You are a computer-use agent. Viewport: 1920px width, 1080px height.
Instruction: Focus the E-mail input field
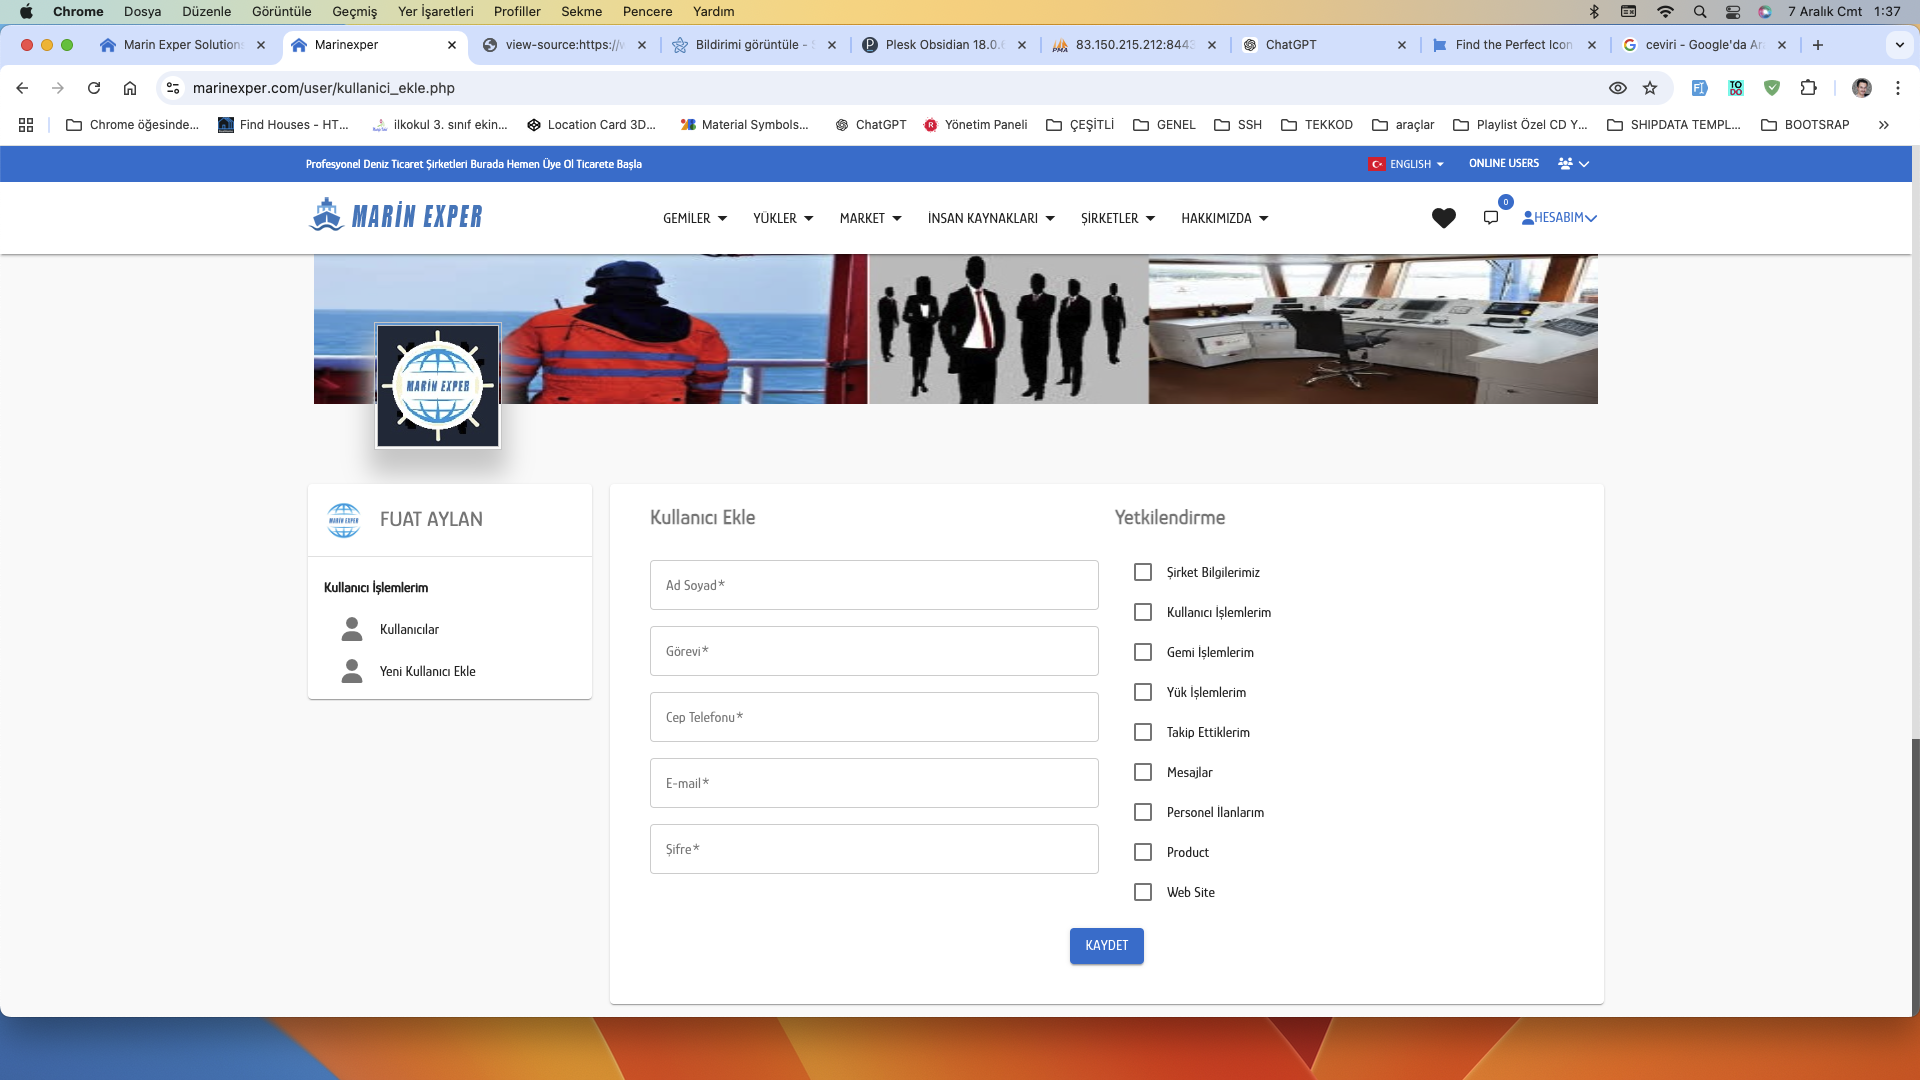874,783
